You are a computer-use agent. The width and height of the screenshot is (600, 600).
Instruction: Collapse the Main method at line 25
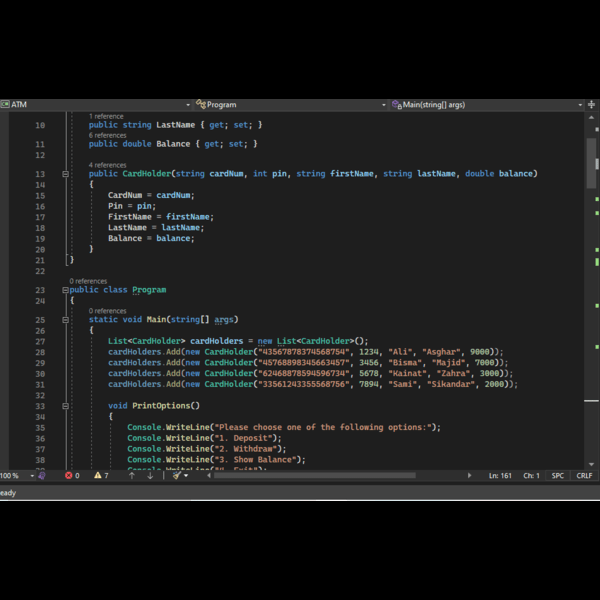tap(65, 320)
